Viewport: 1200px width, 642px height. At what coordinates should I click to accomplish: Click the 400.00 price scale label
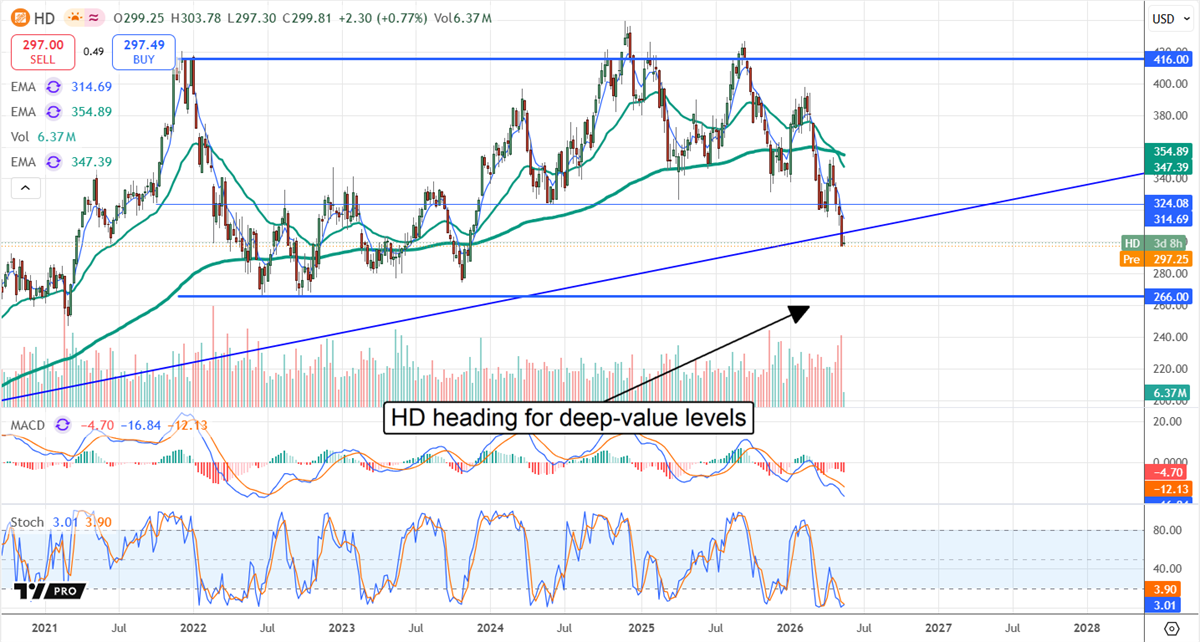click(x=1168, y=84)
